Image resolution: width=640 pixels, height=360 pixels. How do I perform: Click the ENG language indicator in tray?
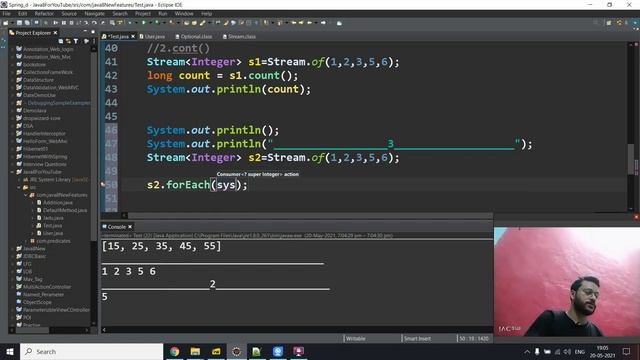[580, 351]
